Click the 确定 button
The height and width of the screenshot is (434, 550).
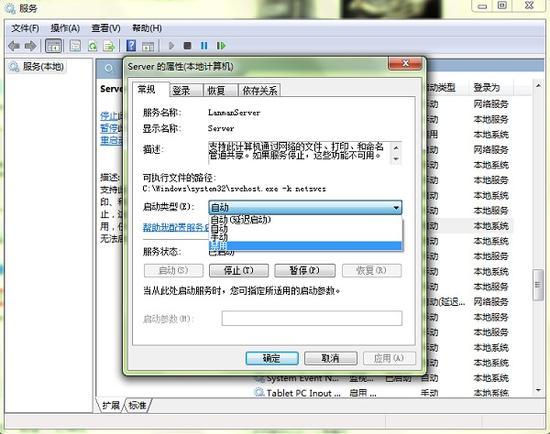[272, 358]
